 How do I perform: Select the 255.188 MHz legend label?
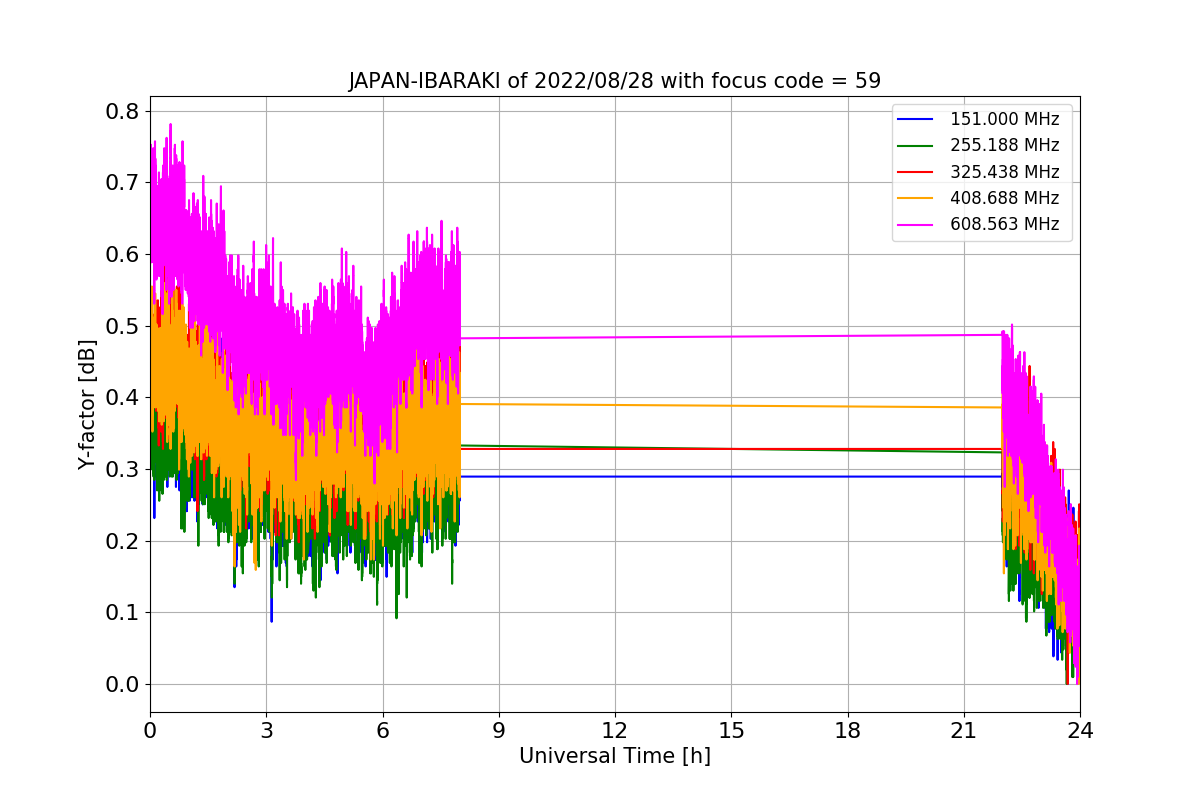pos(1004,145)
